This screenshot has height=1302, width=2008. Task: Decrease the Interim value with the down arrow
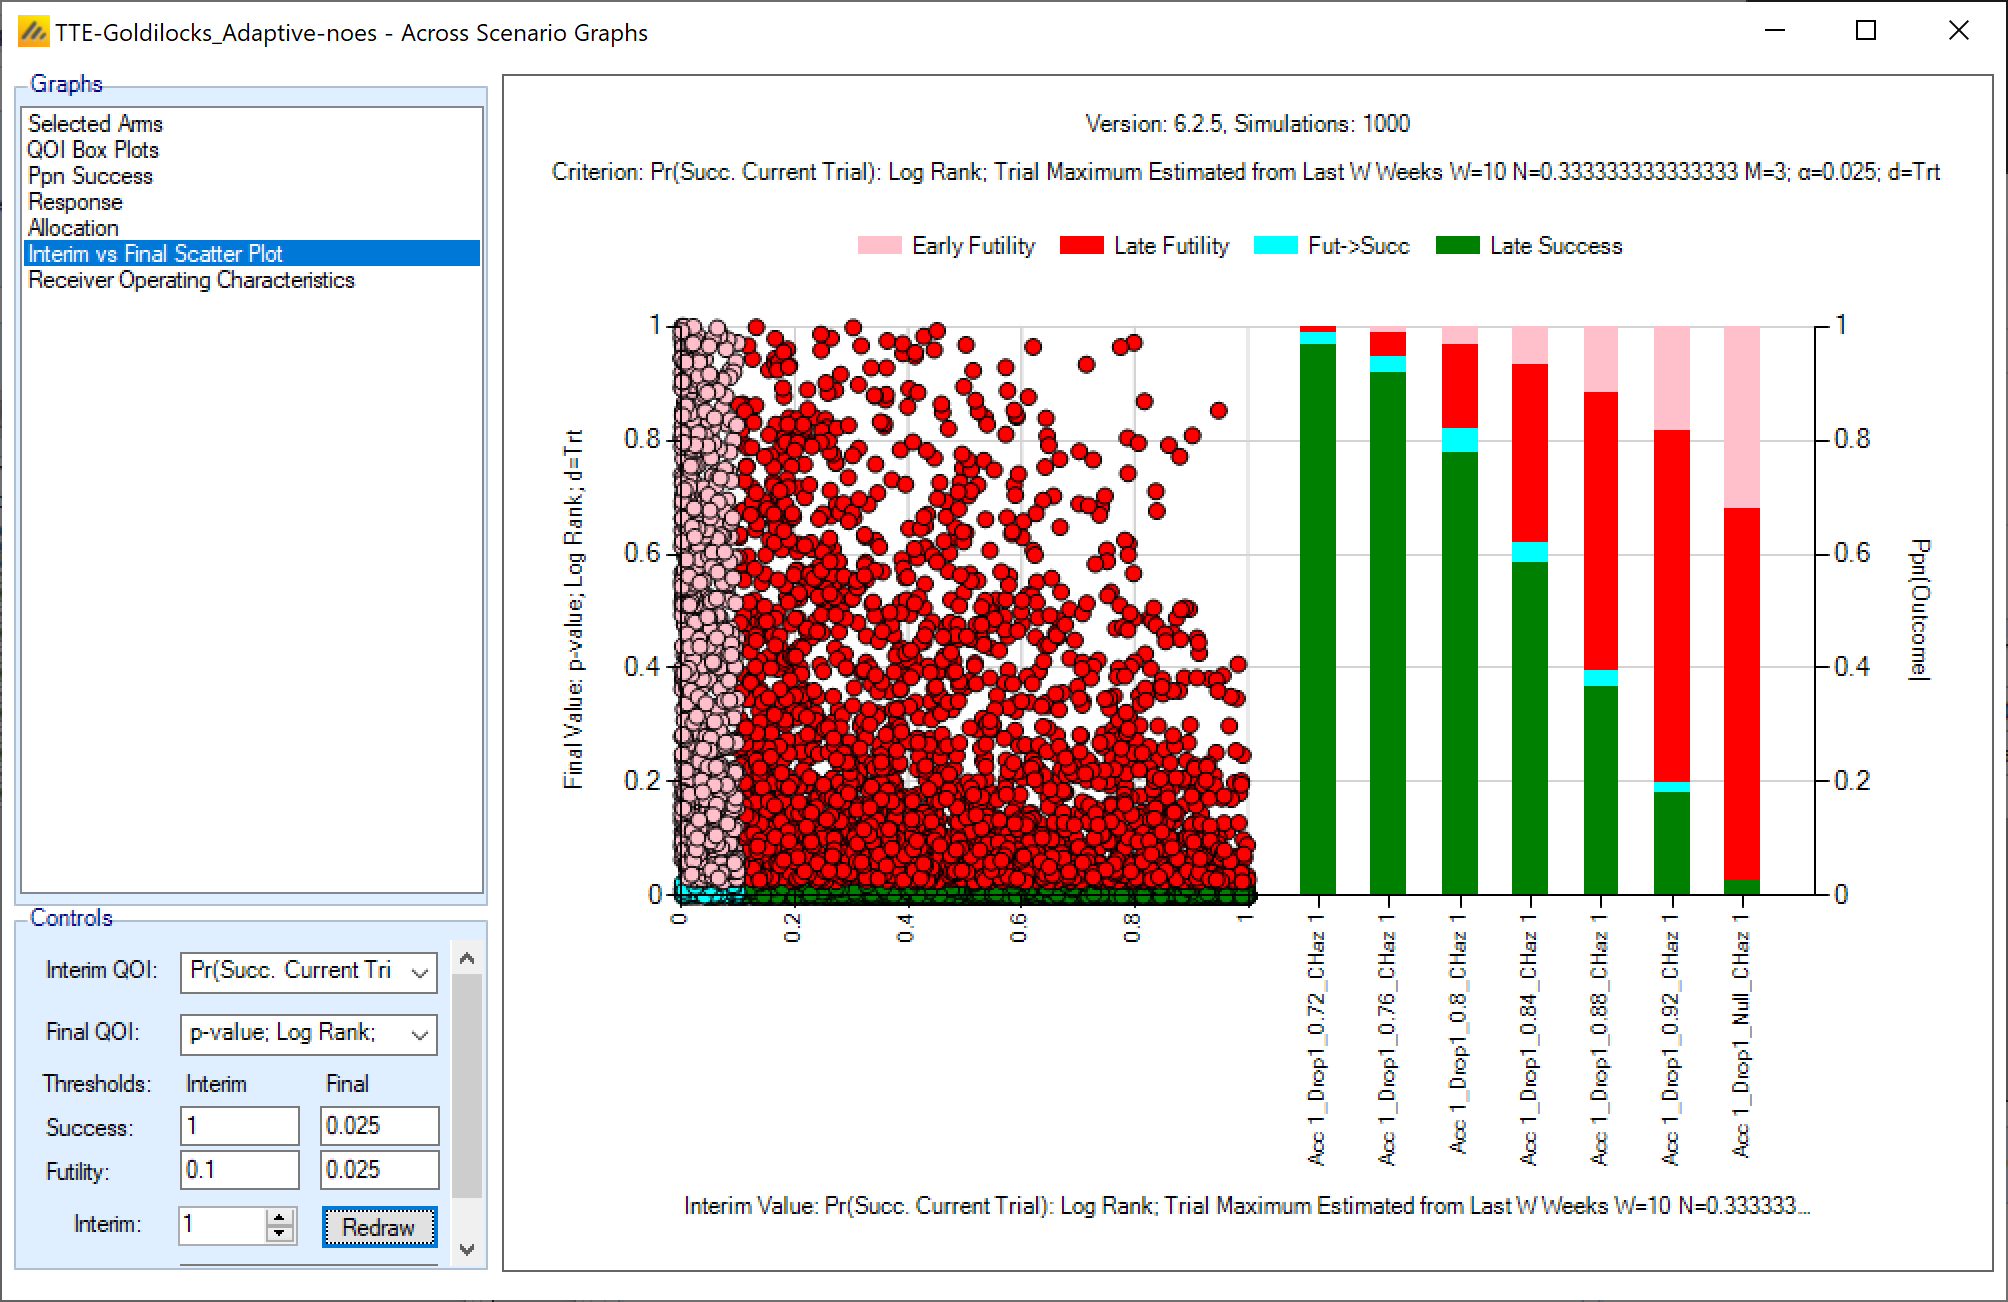[281, 1234]
